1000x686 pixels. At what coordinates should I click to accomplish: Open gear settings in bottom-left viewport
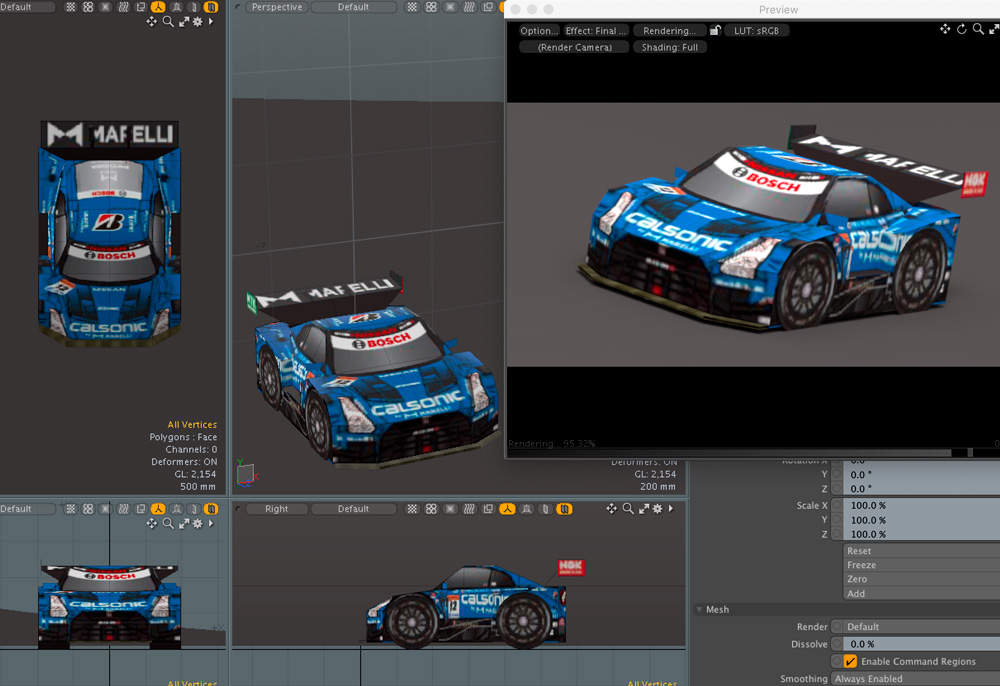[x=198, y=523]
